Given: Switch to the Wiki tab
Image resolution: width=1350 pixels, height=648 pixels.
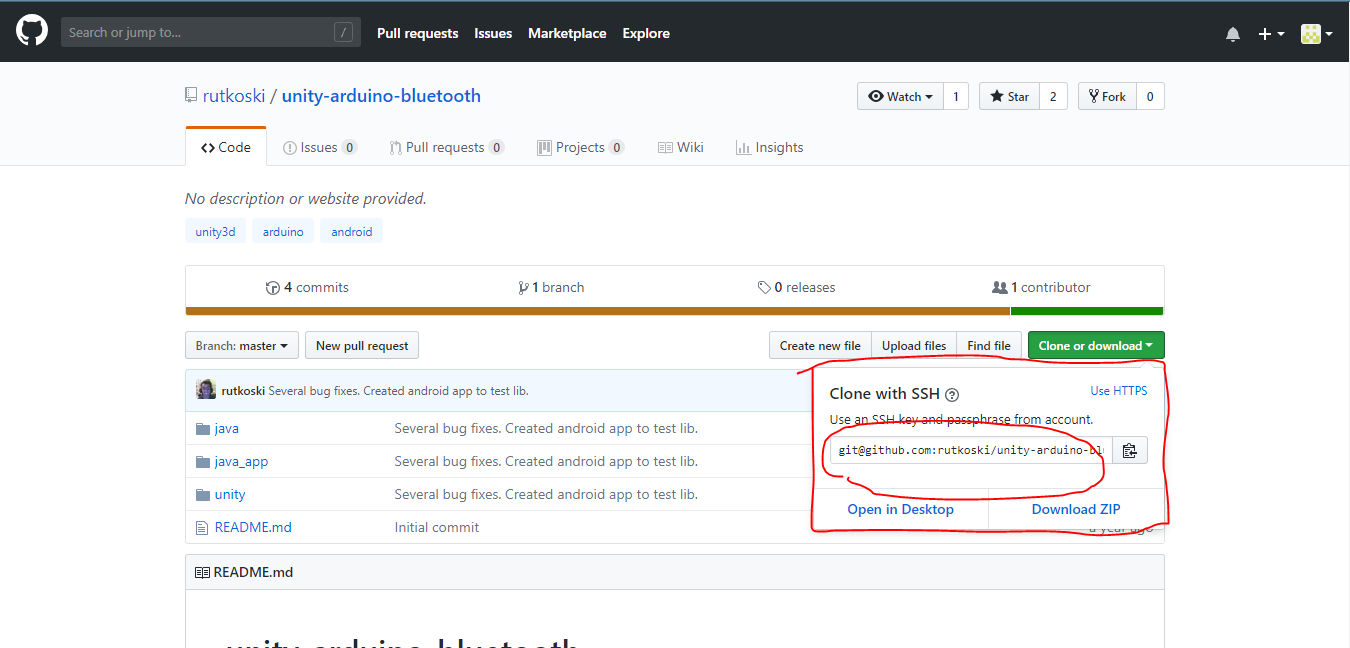Looking at the screenshot, I should tap(681, 147).
